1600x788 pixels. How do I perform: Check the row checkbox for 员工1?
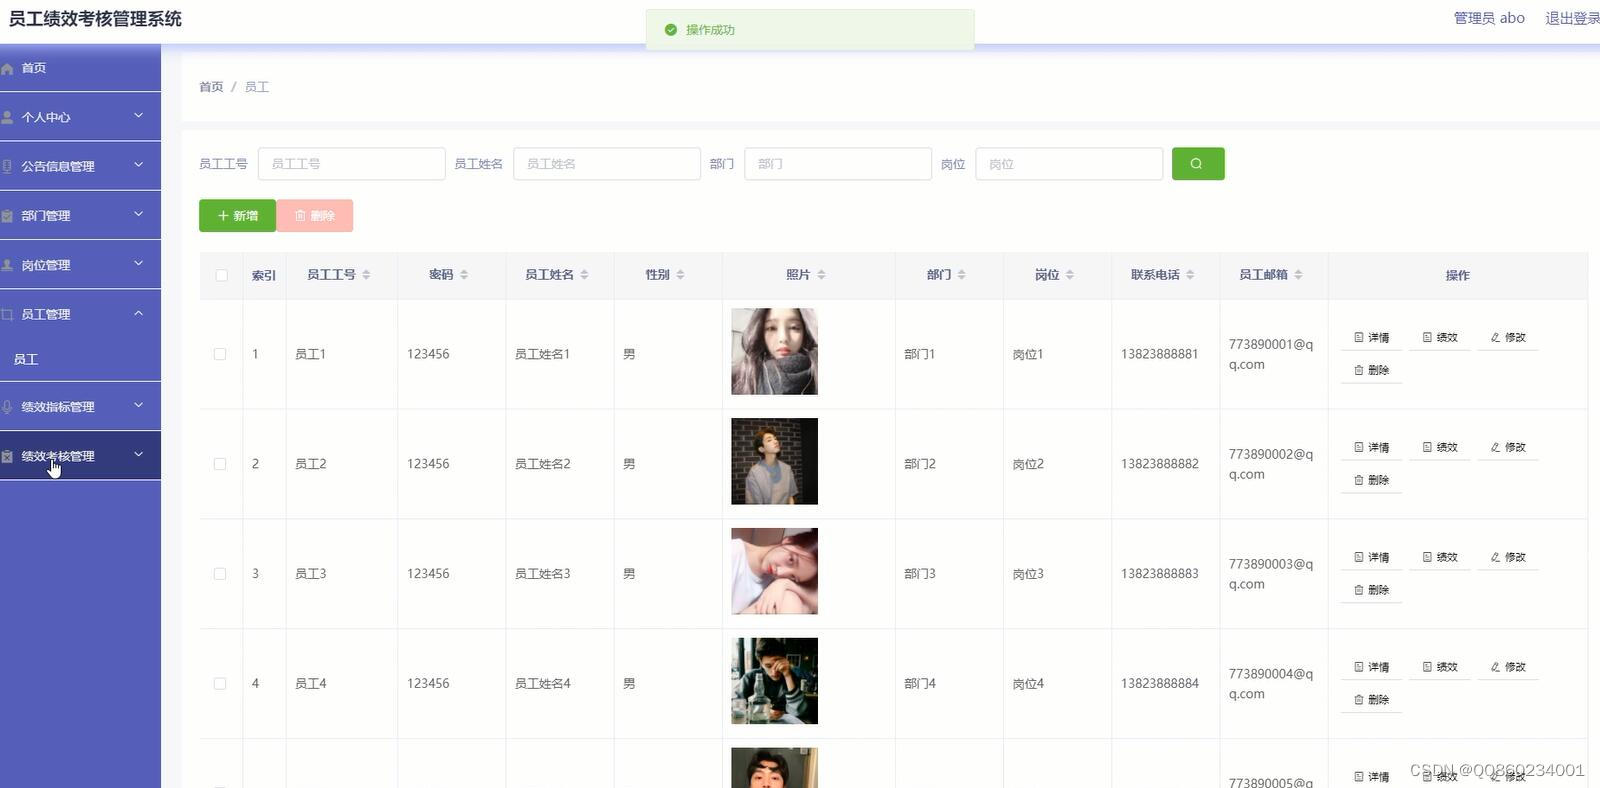(220, 354)
